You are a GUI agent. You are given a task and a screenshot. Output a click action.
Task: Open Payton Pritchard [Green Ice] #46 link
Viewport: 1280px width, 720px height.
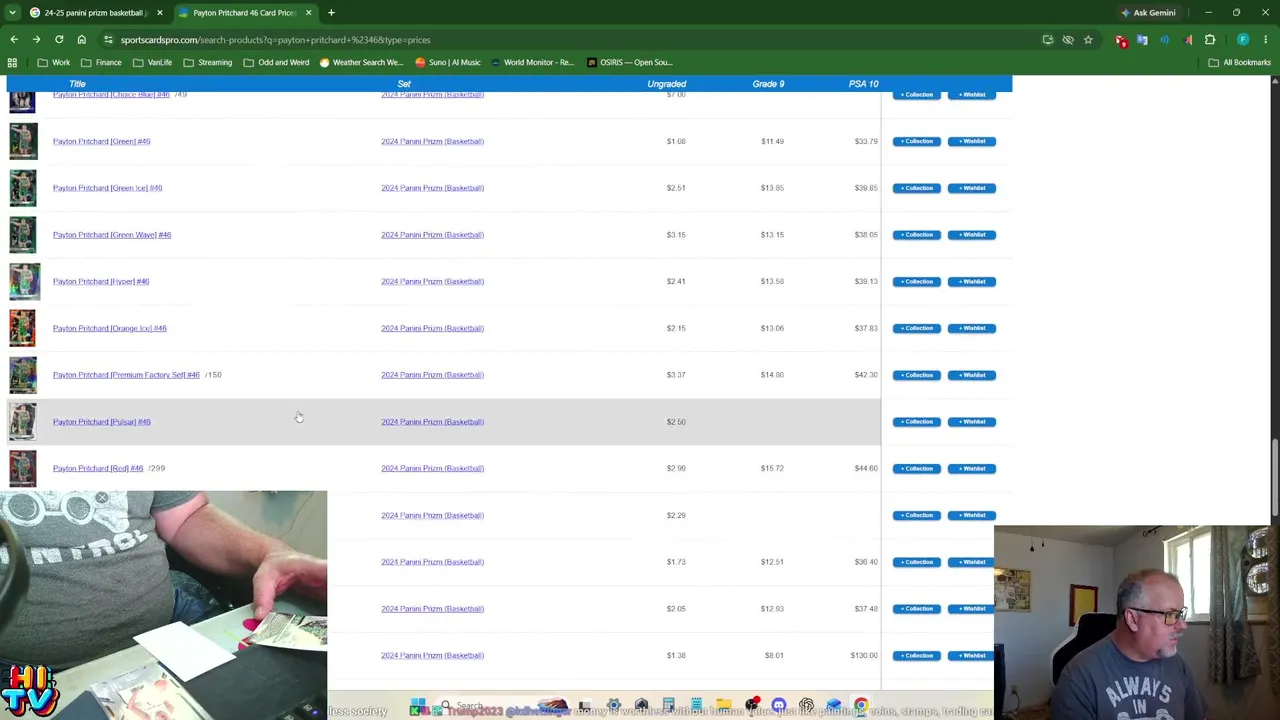click(107, 188)
